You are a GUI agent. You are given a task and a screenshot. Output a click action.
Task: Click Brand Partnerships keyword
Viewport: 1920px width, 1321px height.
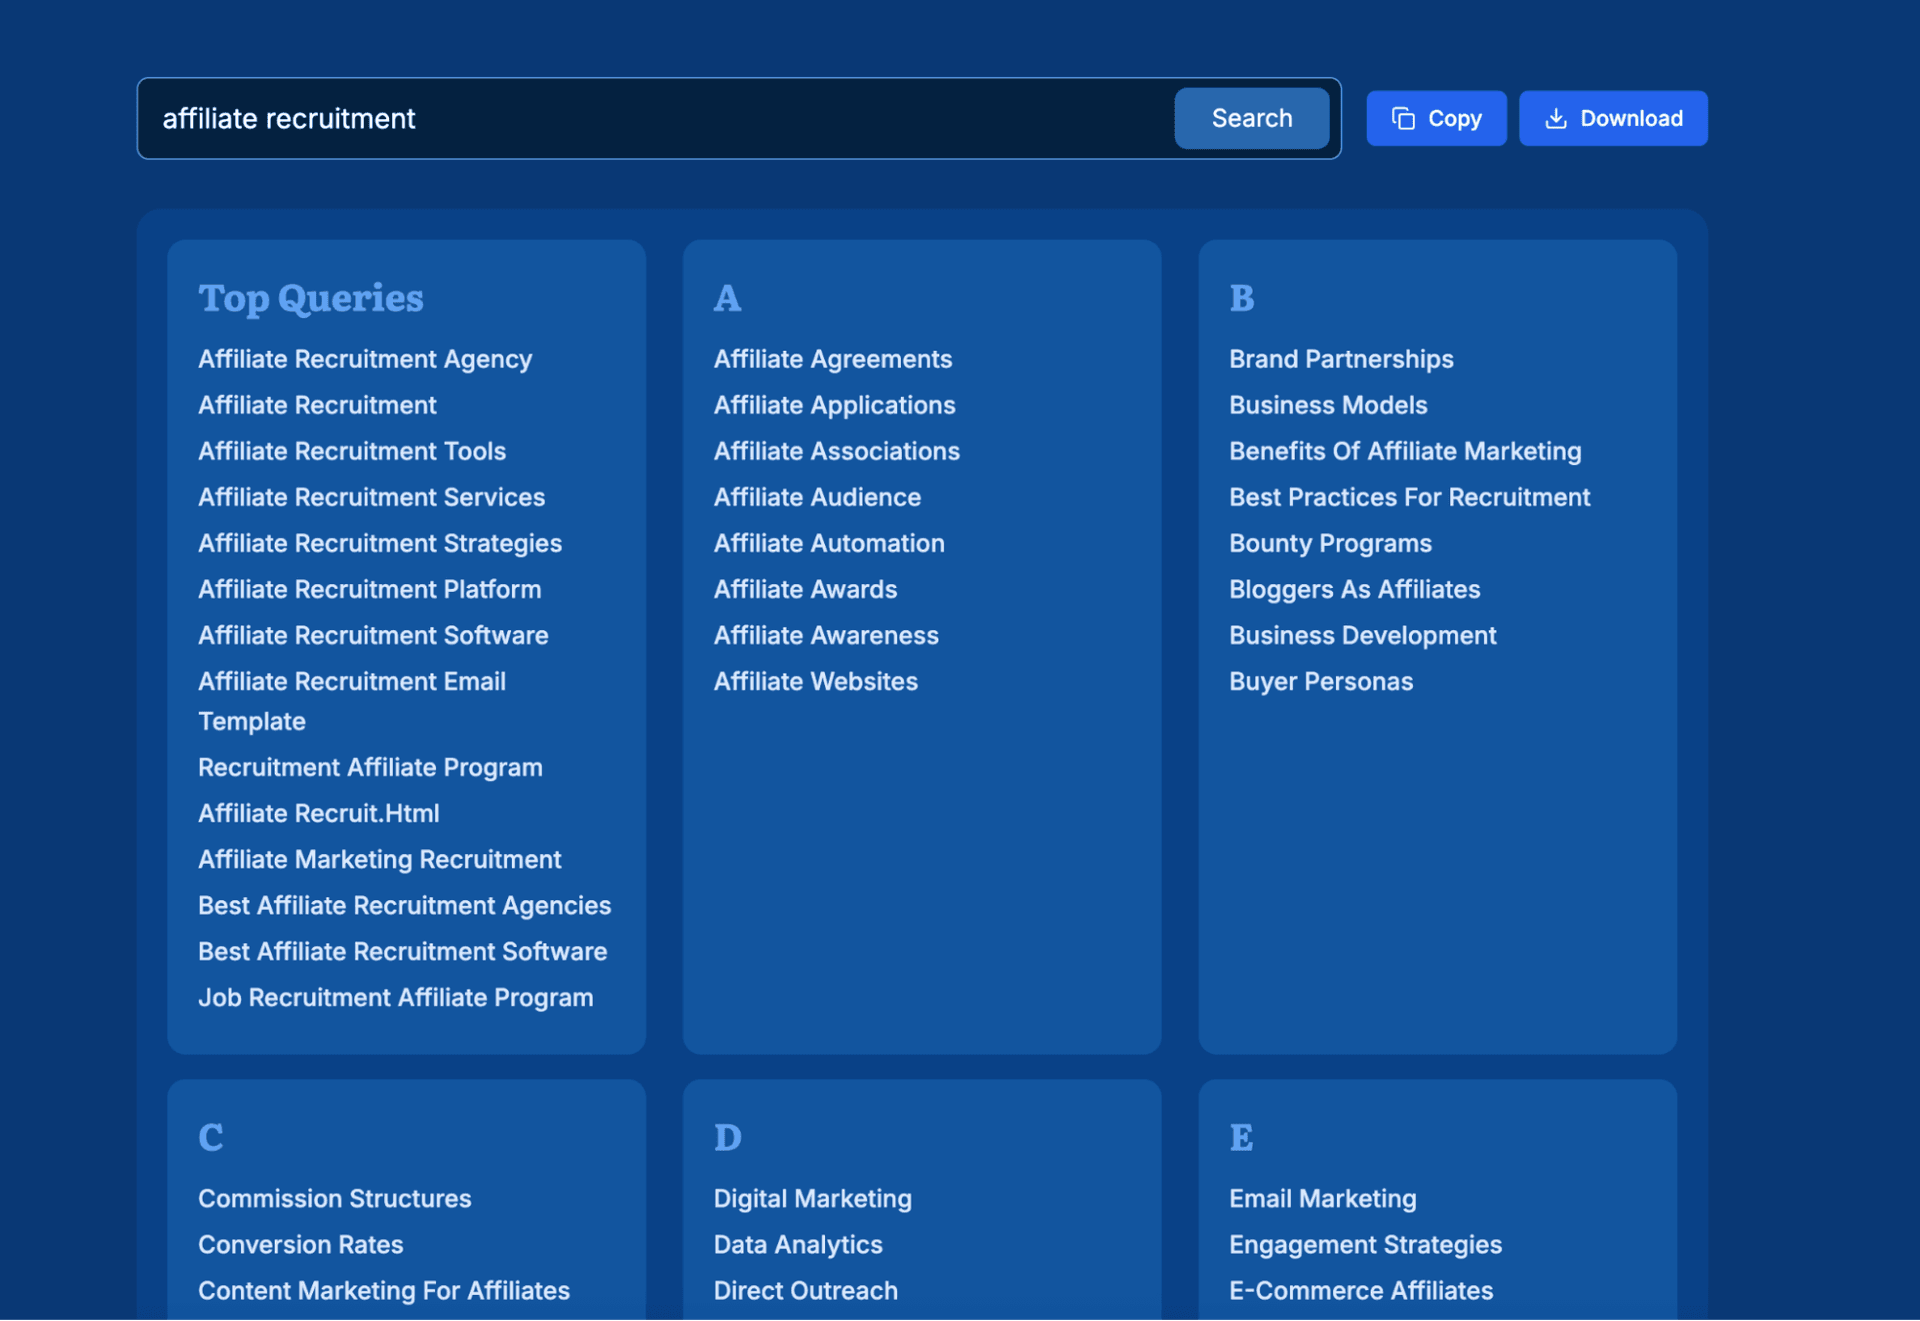point(1340,359)
